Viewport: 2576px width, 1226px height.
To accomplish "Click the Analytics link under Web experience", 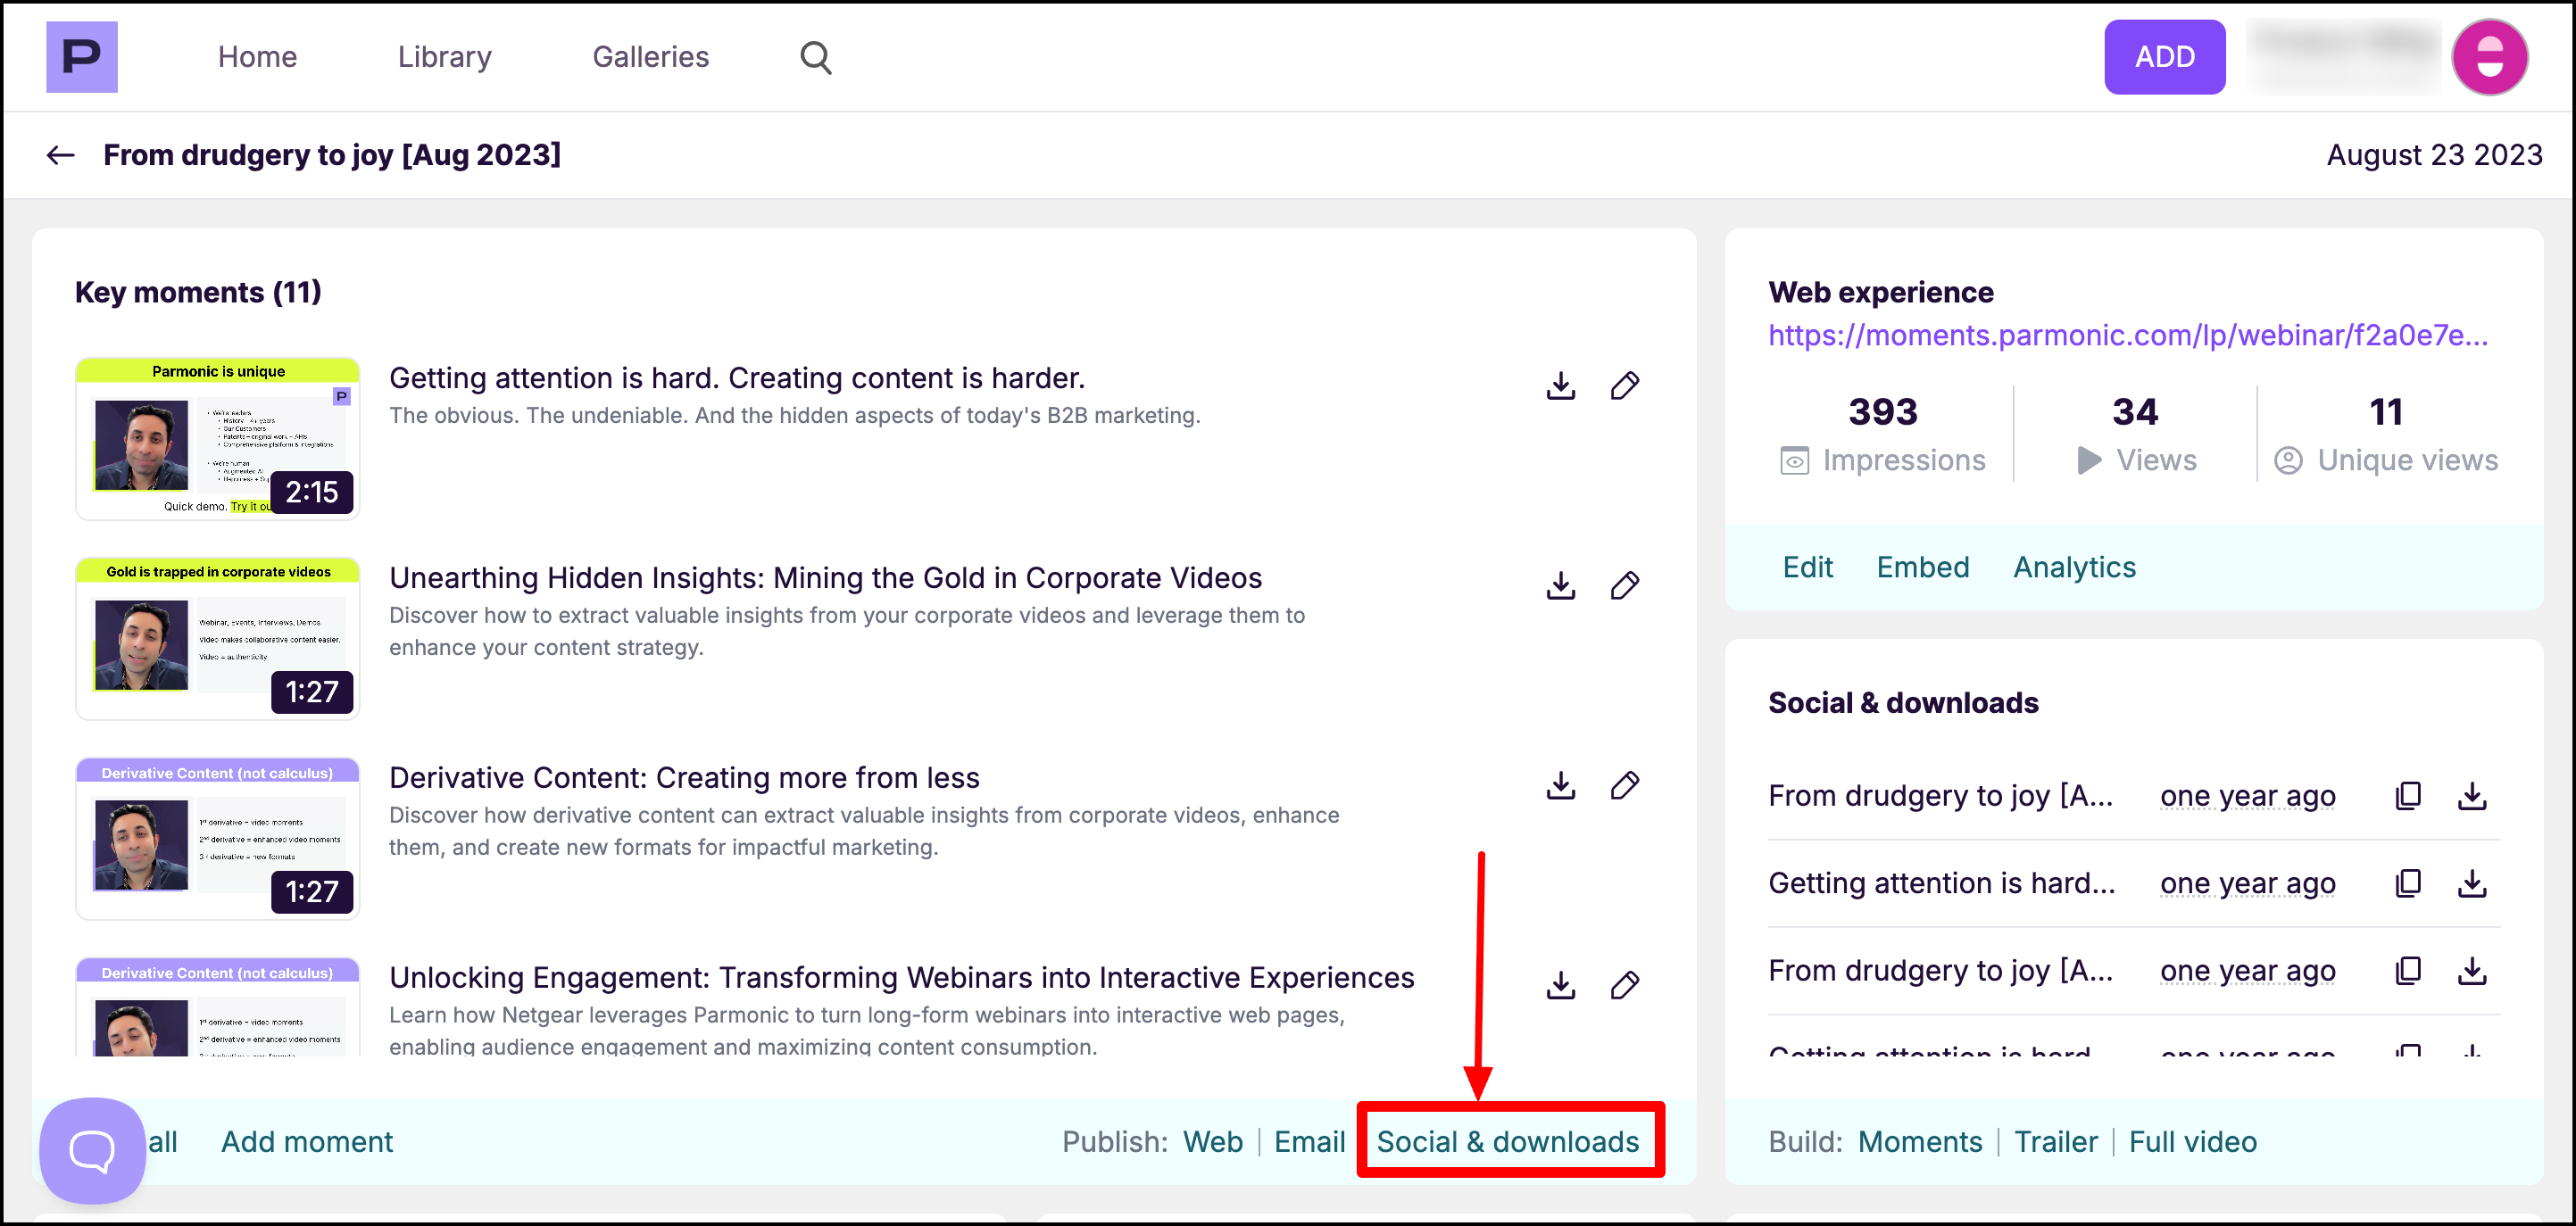I will pyautogui.click(x=2074, y=567).
